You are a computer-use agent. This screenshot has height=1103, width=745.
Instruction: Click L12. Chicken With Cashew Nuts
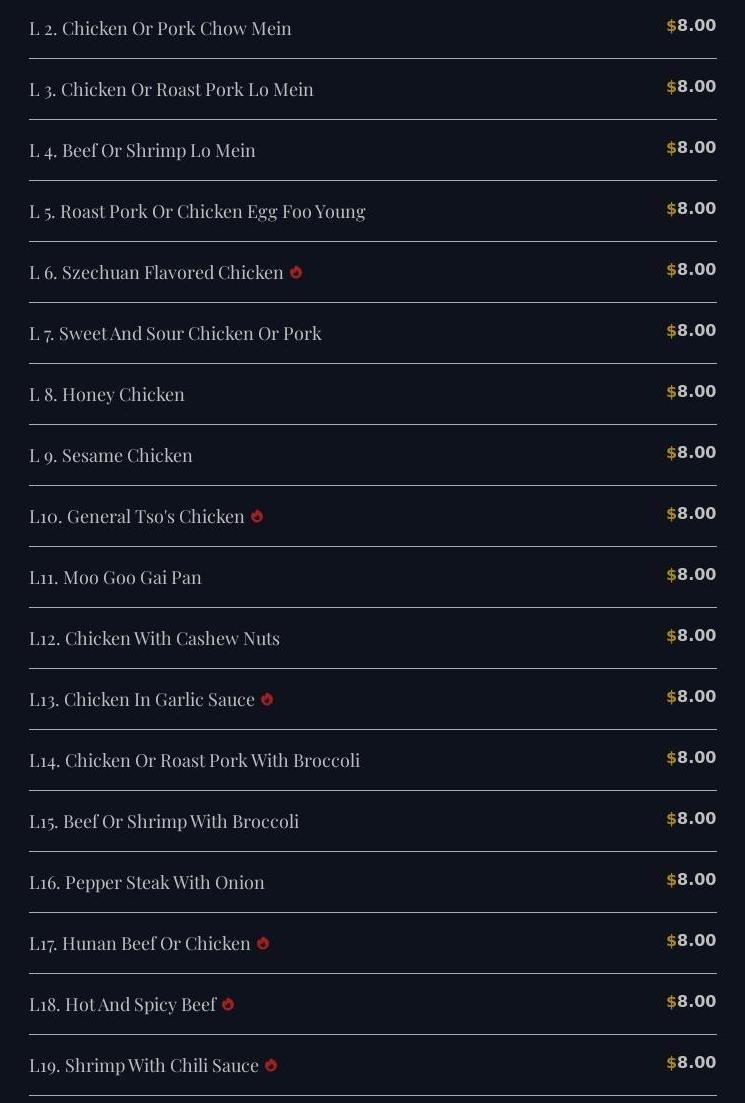point(154,639)
